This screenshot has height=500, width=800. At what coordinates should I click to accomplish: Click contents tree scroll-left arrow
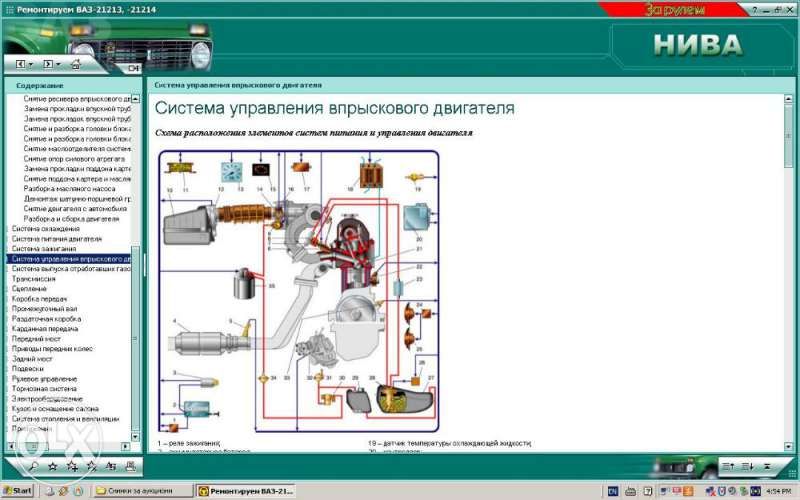click(11, 446)
